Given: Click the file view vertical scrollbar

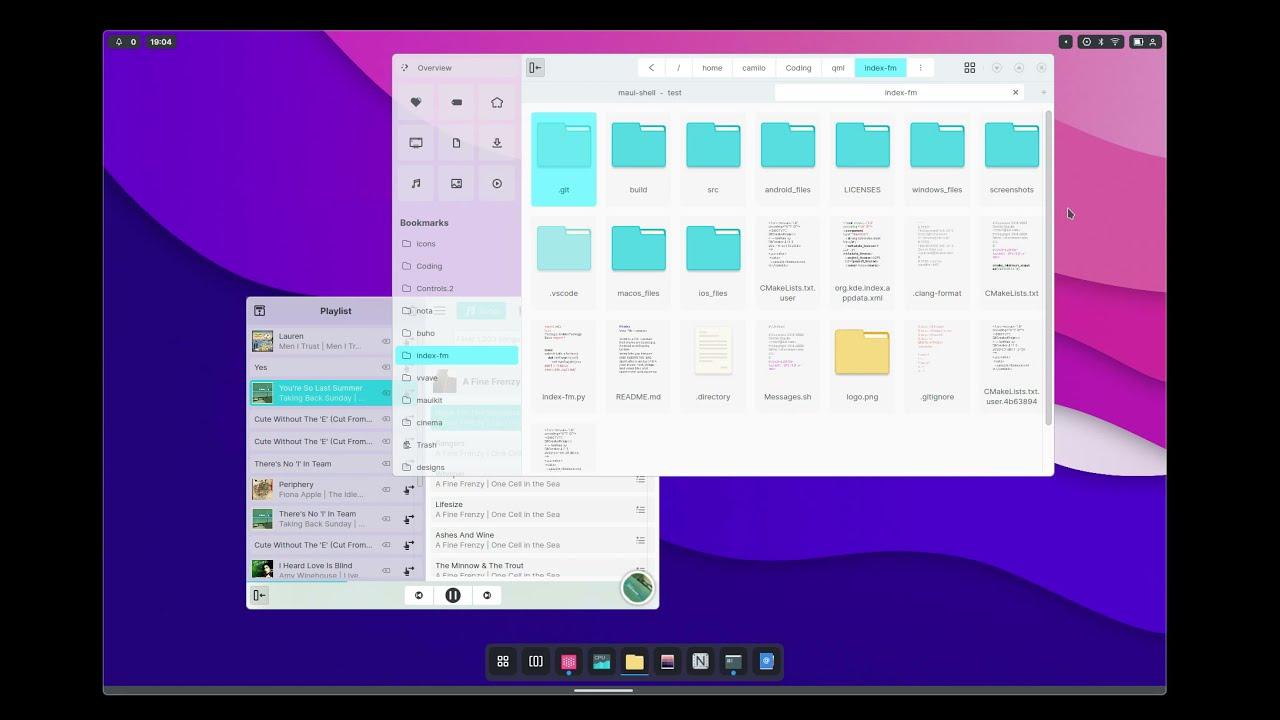Looking at the screenshot, I should click(x=1049, y=268).
